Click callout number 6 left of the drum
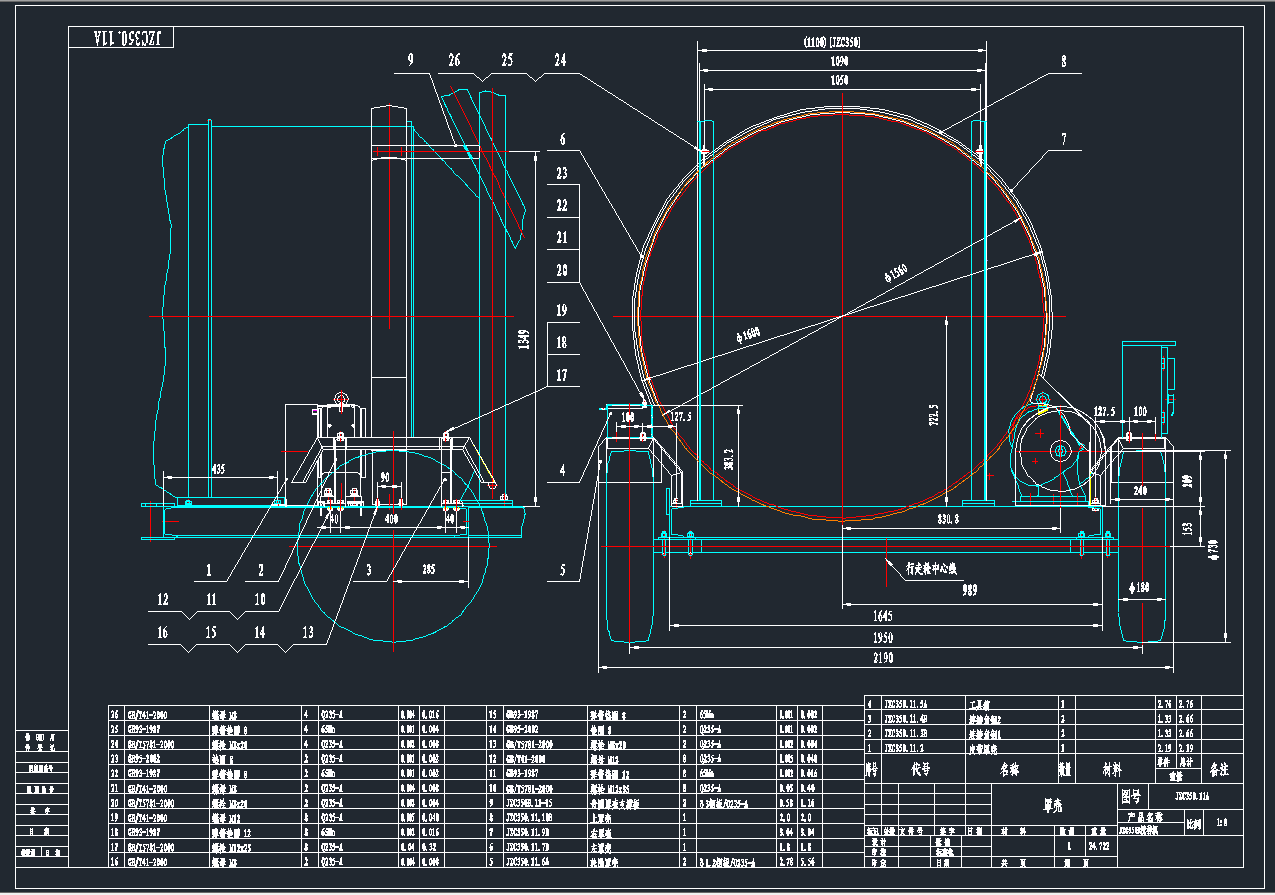Screen dimensions: 1275x895 (563, 139)
